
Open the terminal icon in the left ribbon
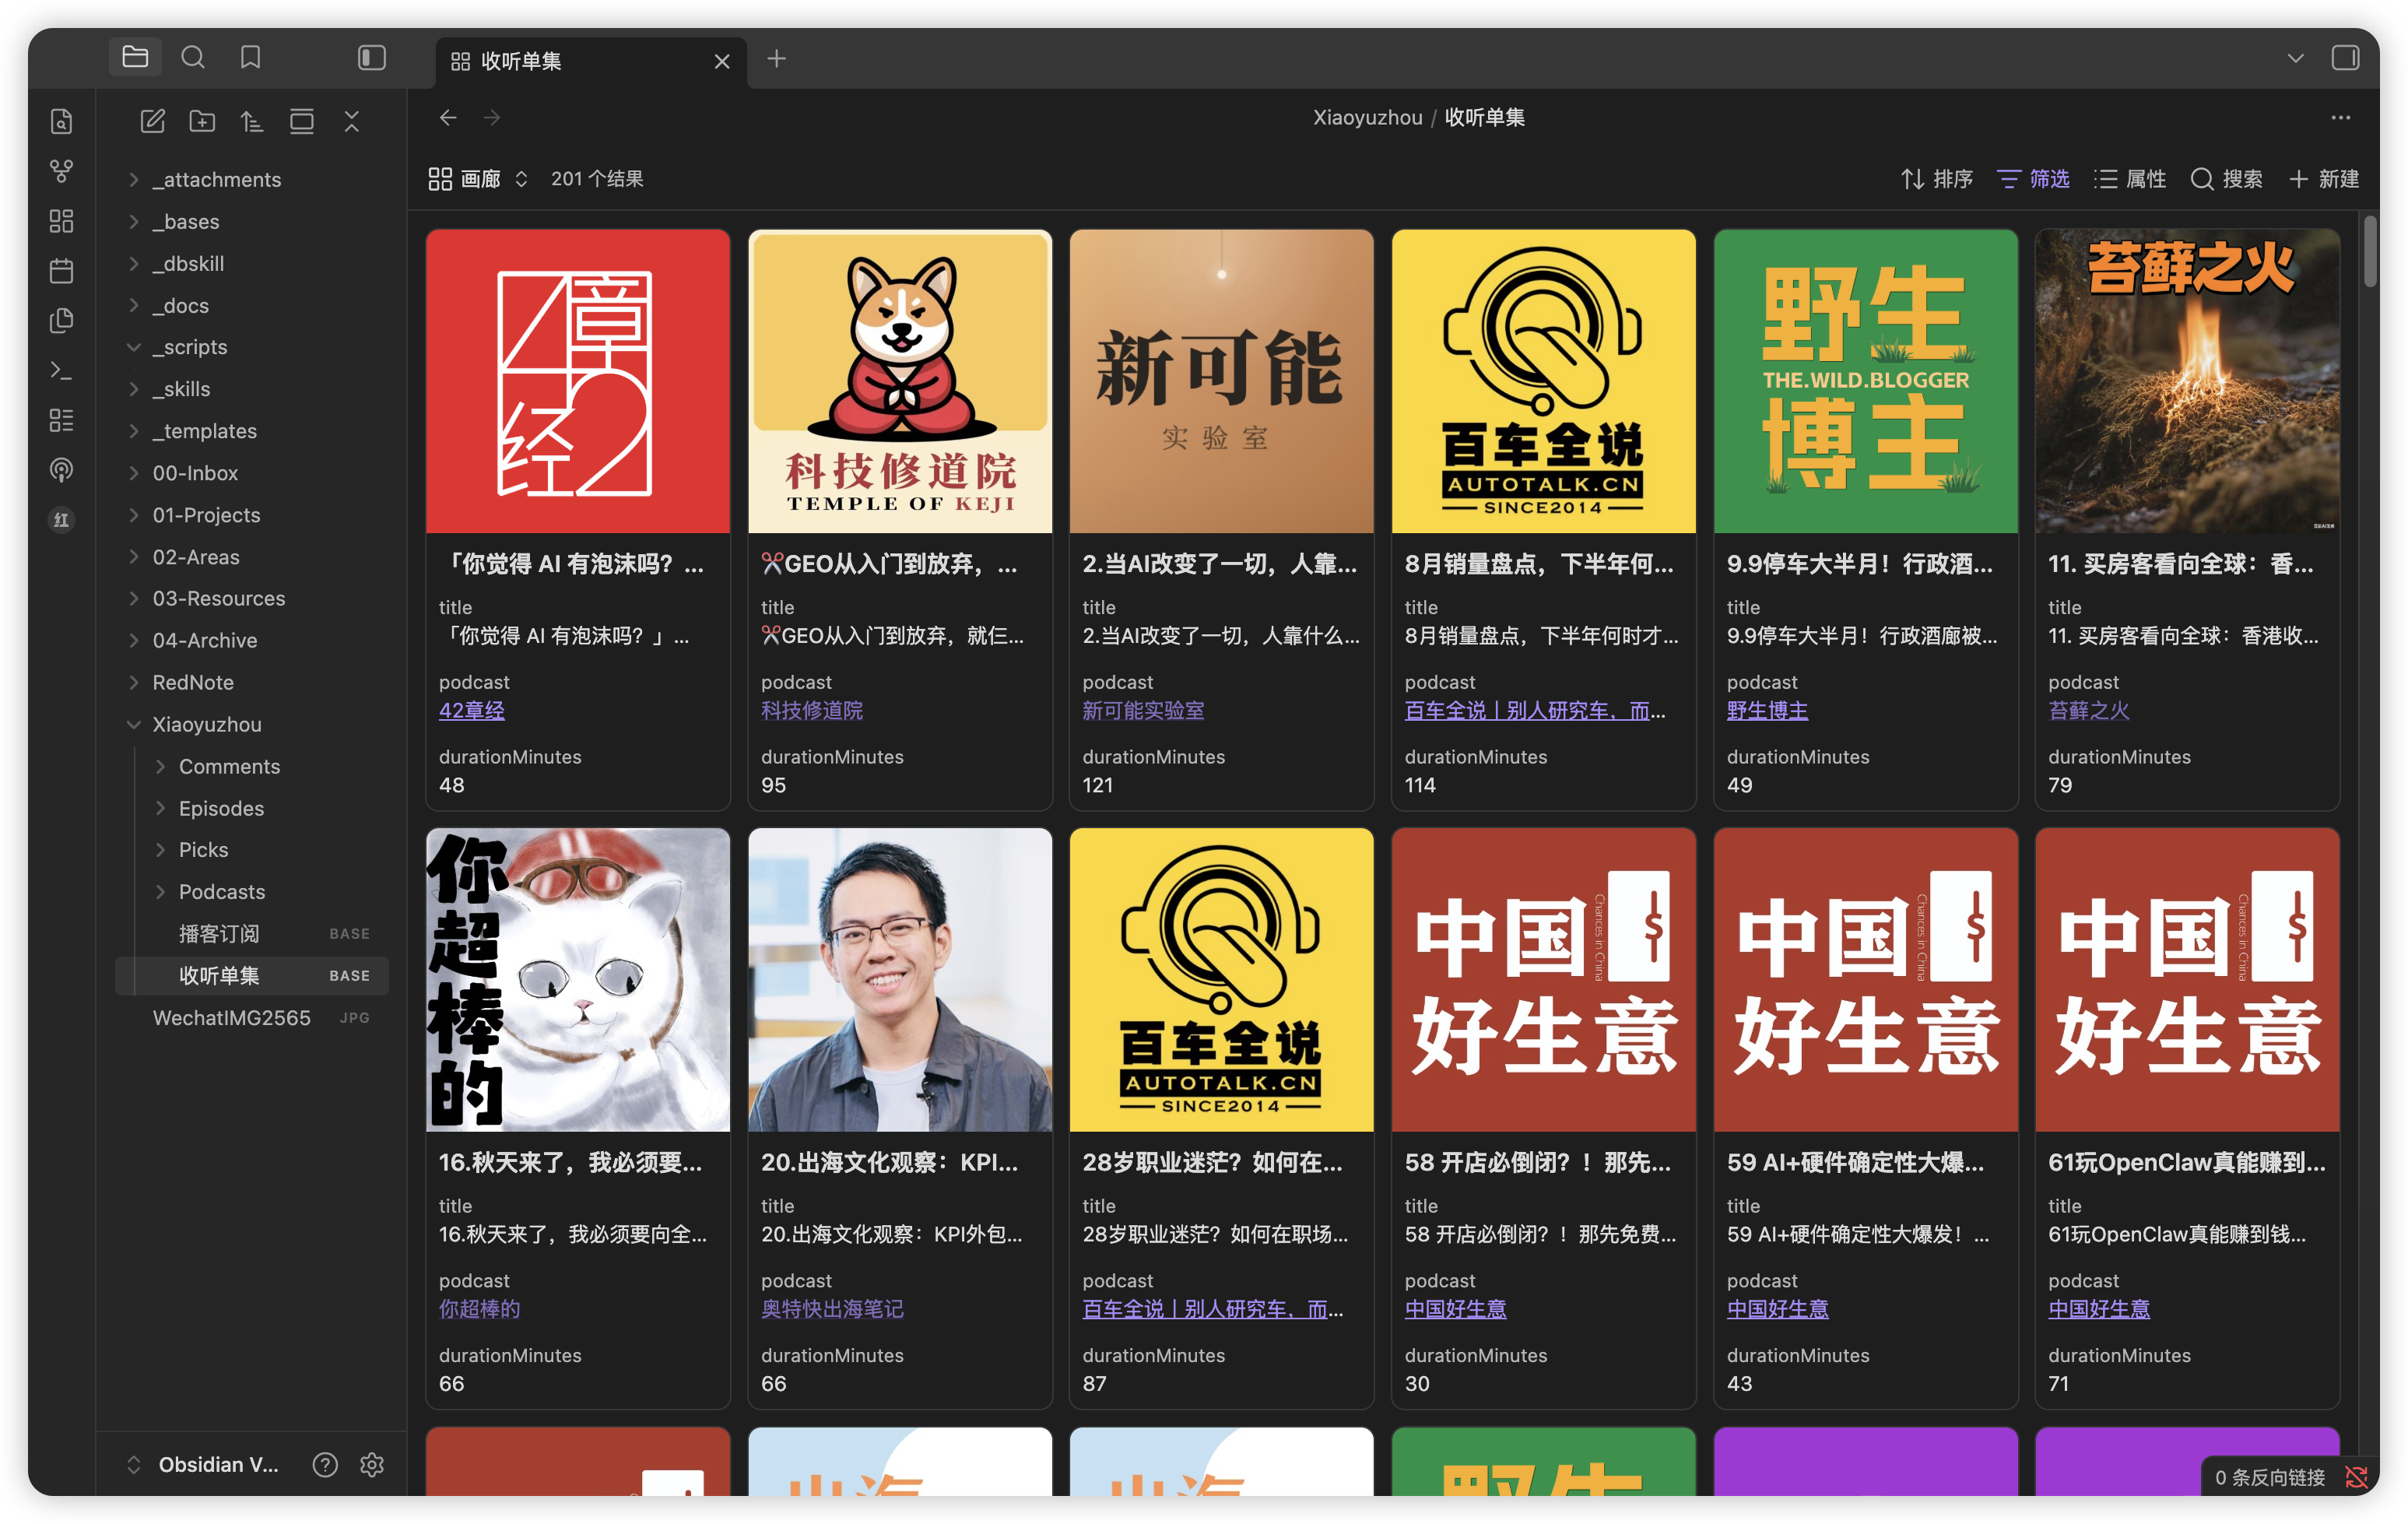click(x=61, y=371)
